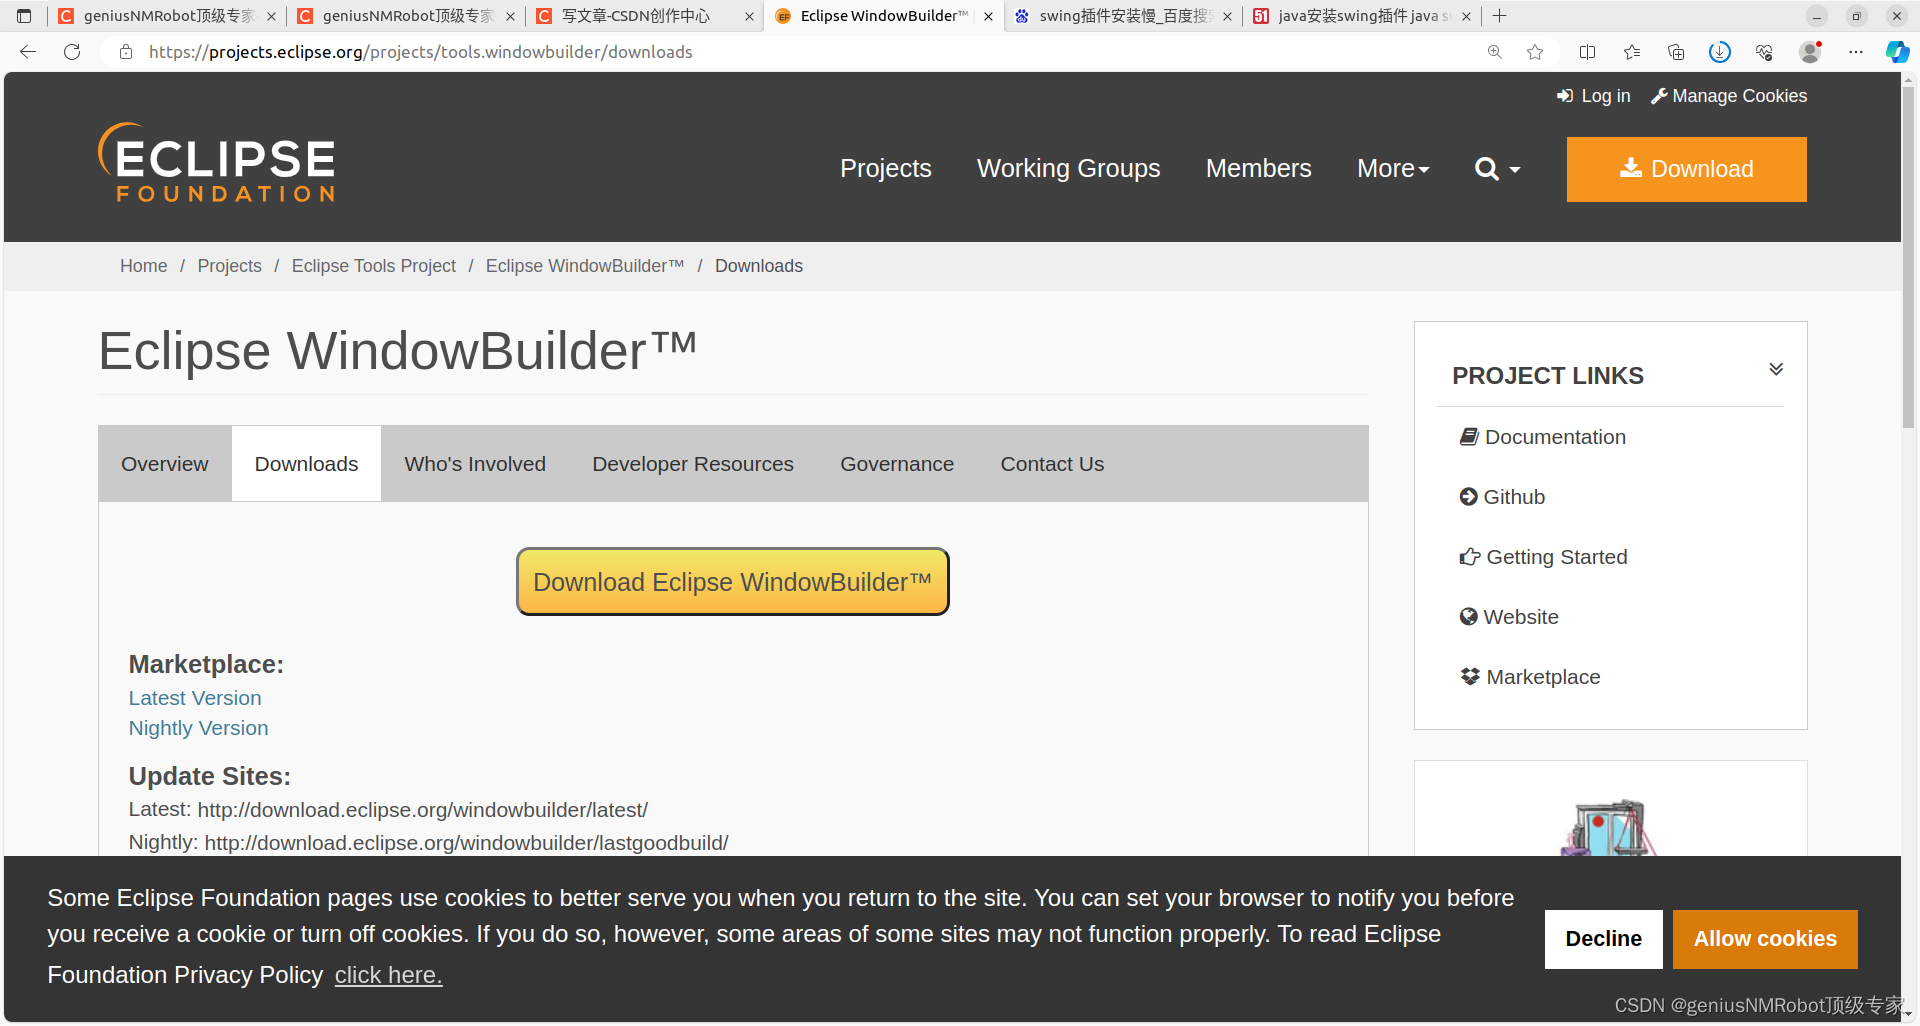Click Allow cookies button
1920x1026 pixels.
[1764, 939]
